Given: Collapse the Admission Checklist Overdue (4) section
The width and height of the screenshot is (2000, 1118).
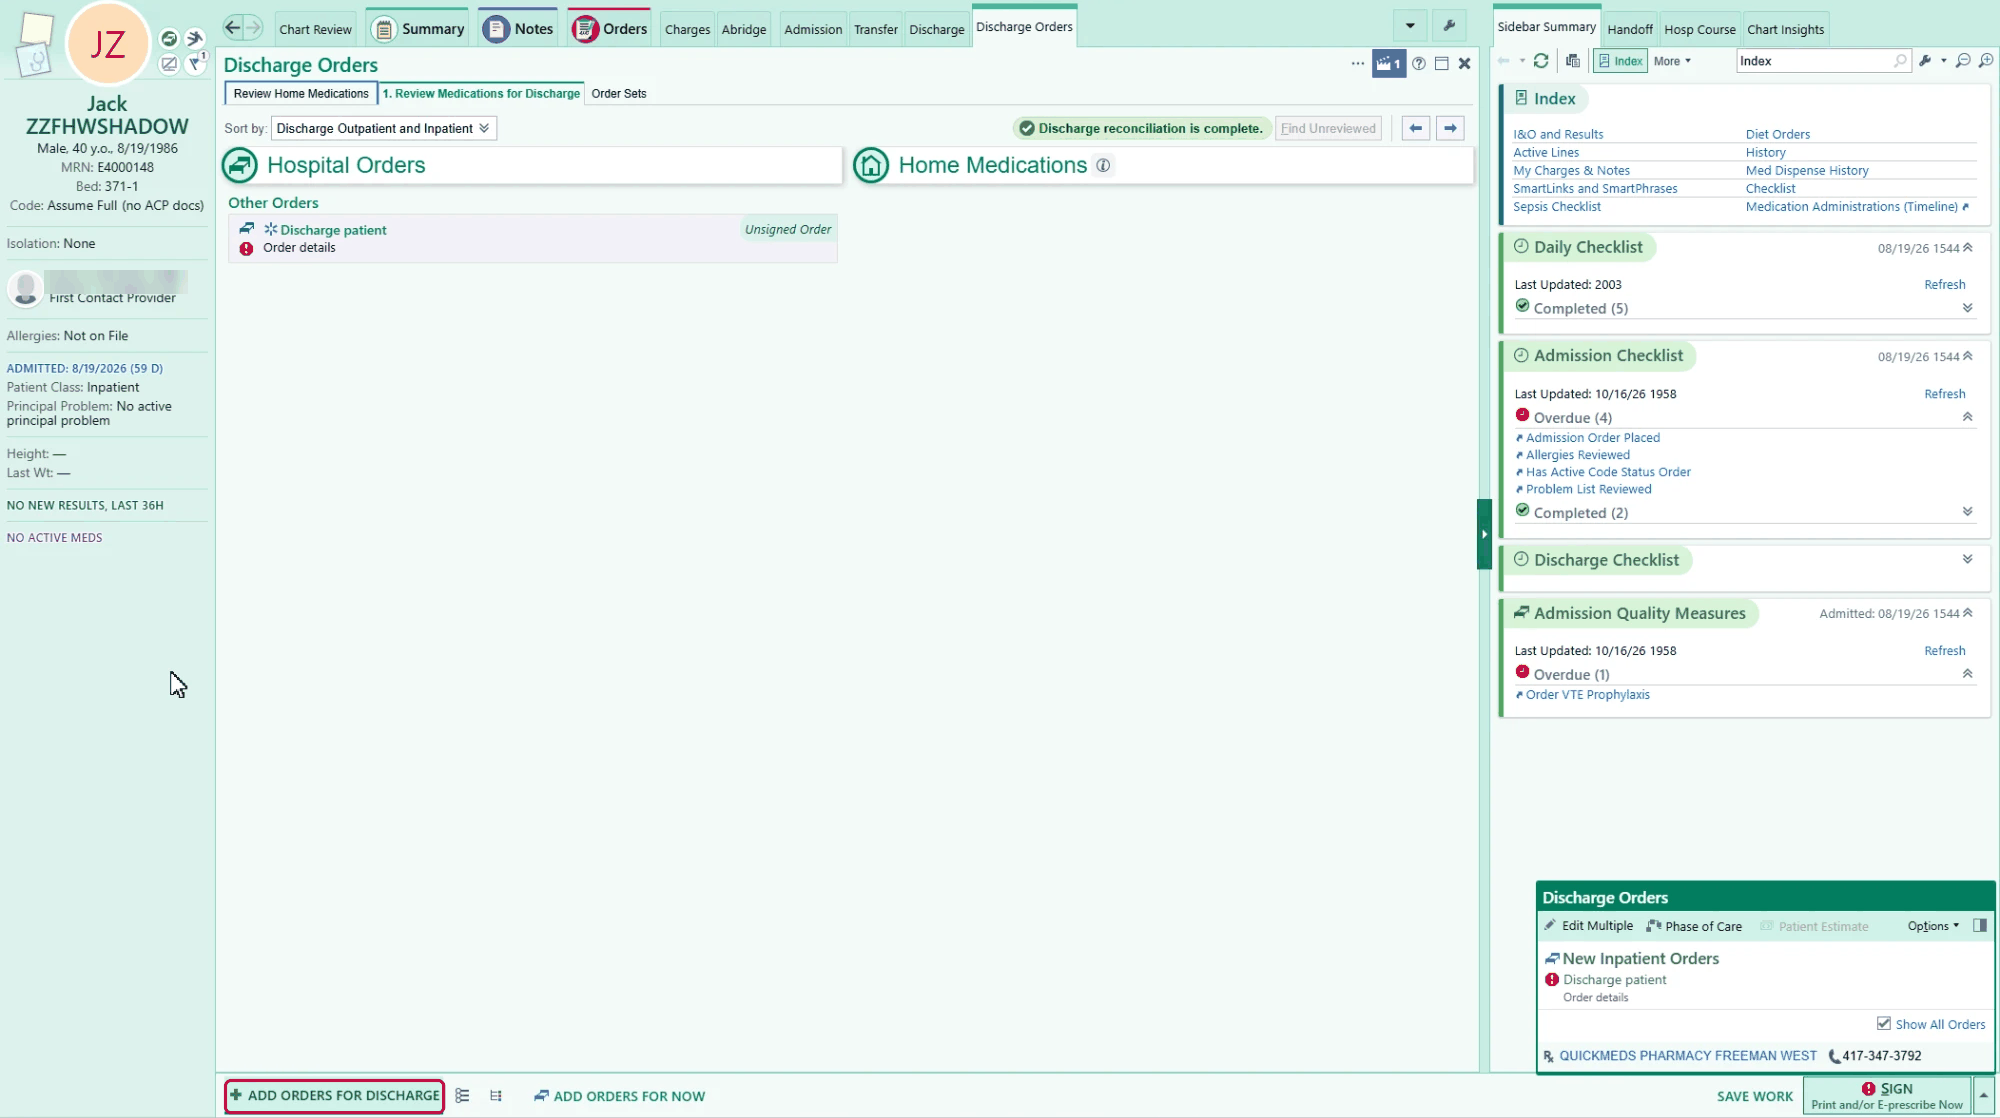Looking at the screenshot, I should (1967, 417).
